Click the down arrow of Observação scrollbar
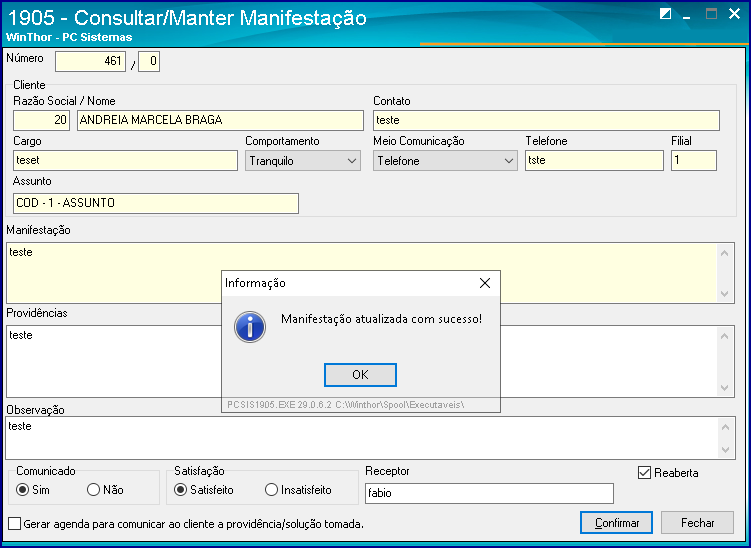 [x=726, y=450]
